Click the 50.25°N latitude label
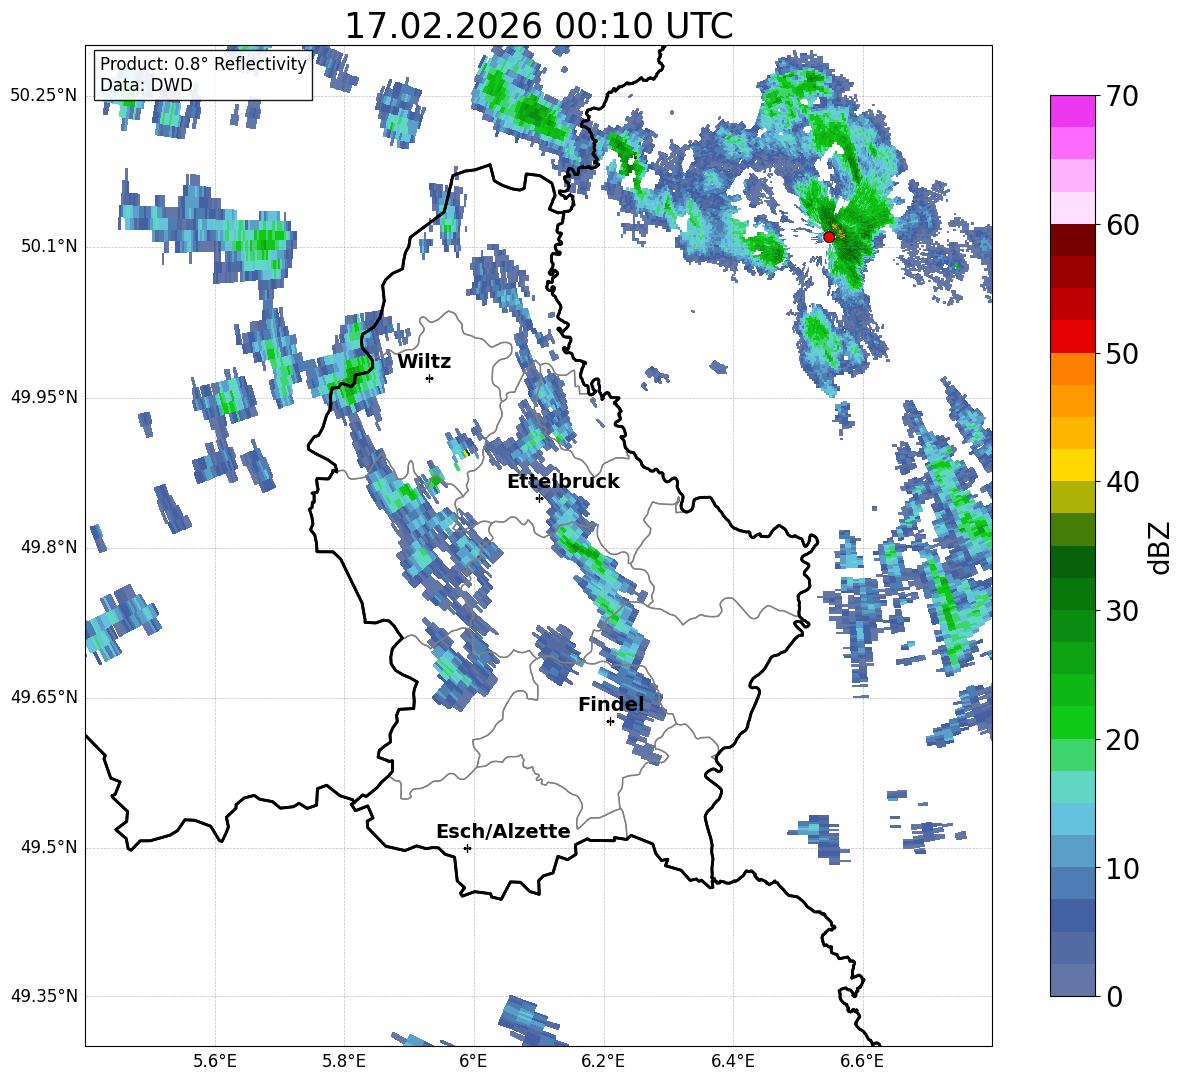Image resolution: width=1184 pixels, height=1081 pixels. point(44,96)
